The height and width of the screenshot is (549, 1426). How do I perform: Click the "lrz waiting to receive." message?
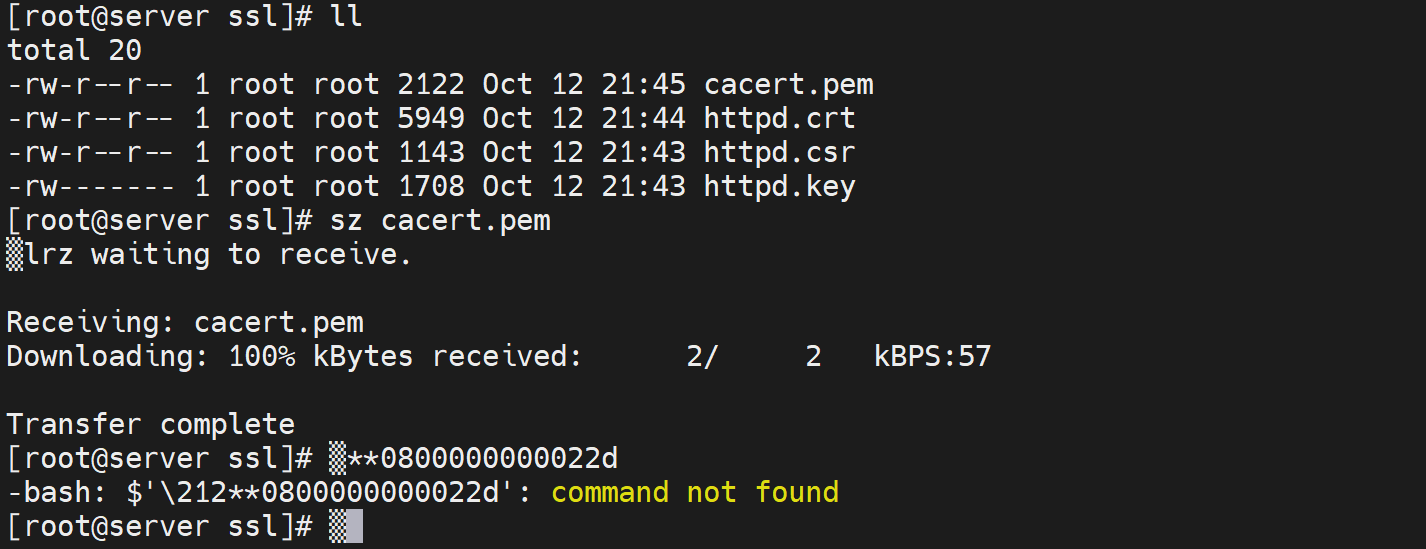tap(218, 255)
